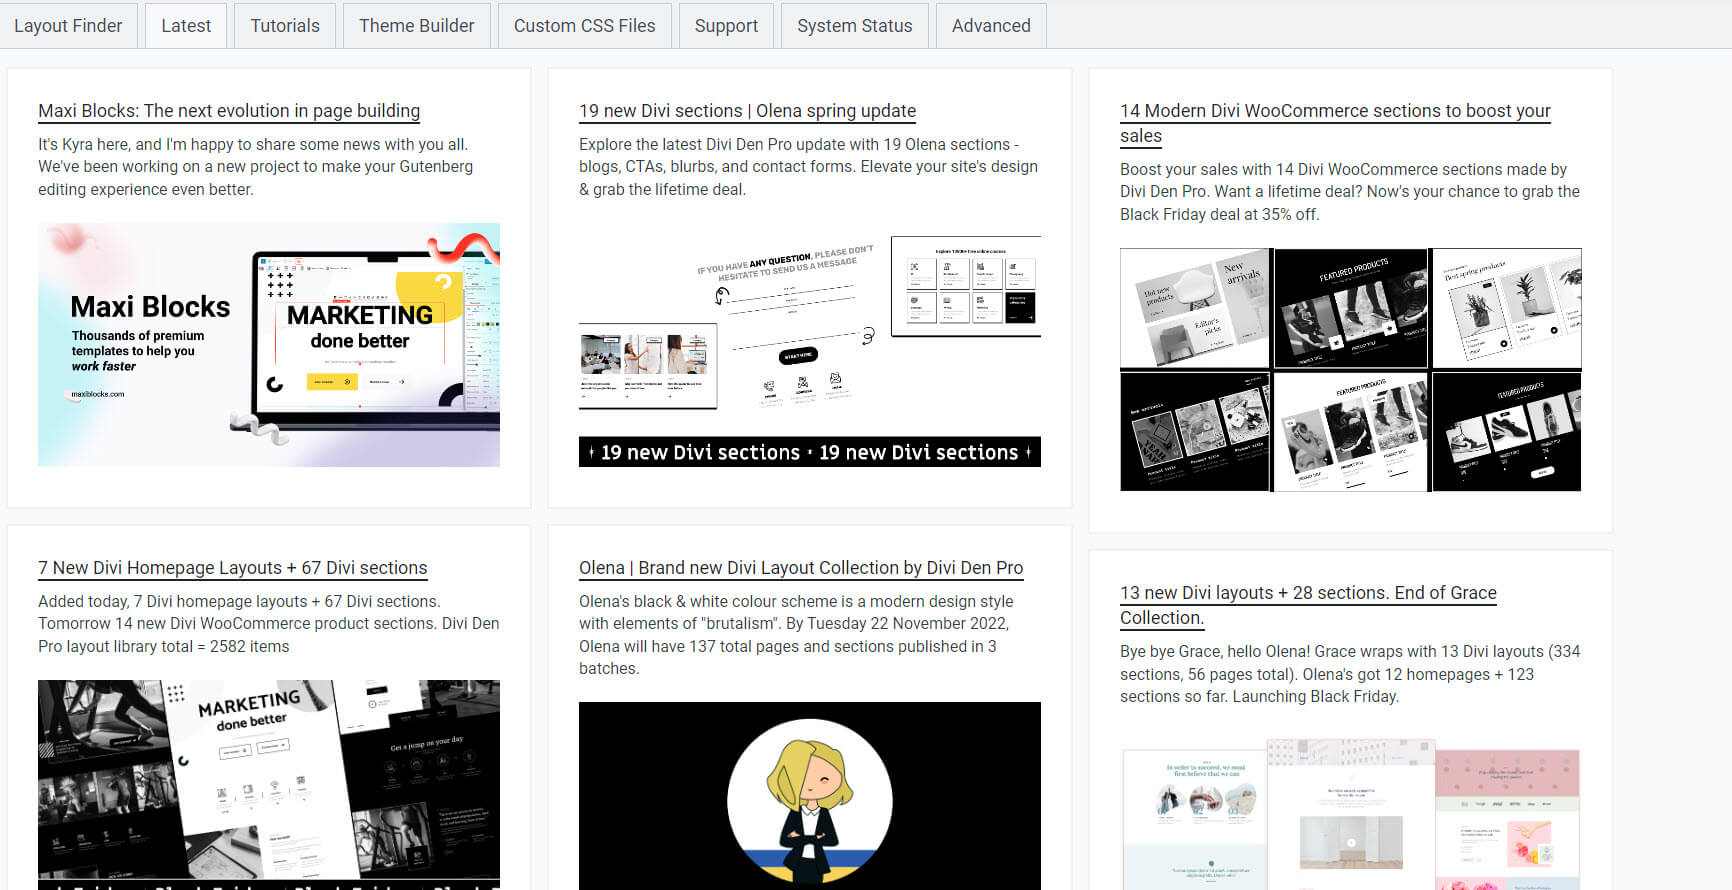Viewport: 1732px width, 890px height.
Task: Open the Tutorials tab
Action: pyautogui.click(x=285, y=26)
